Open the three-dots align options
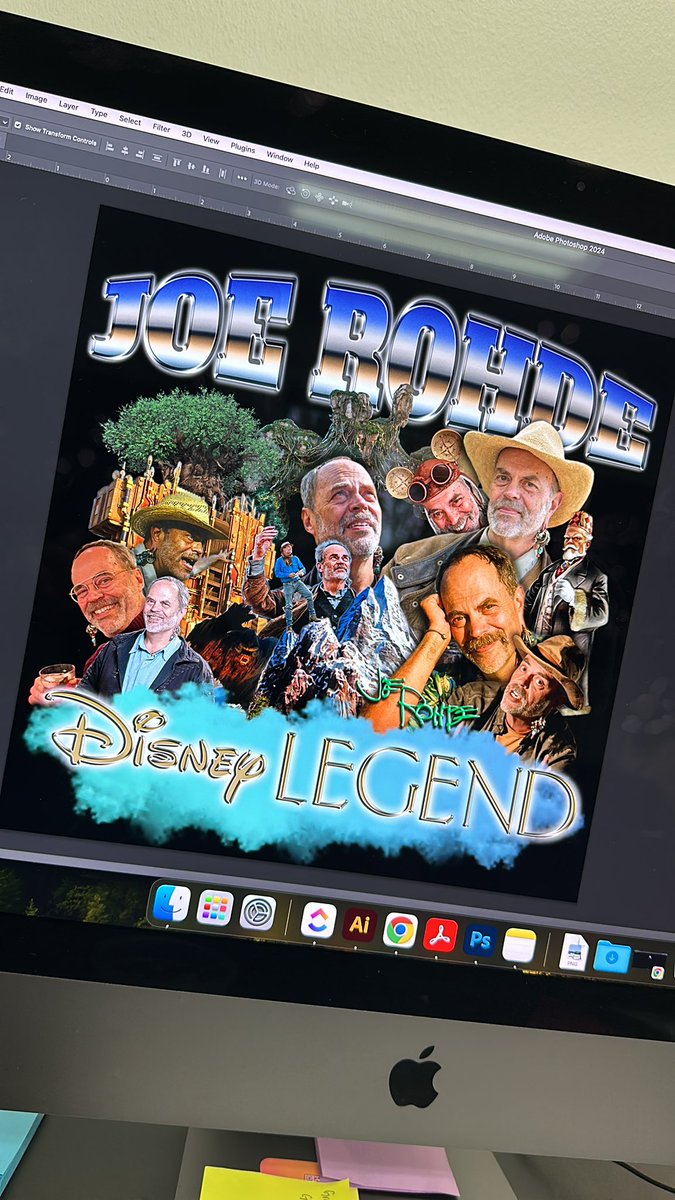Image resolution: width=675 pixels, height=1200 pixels. (x=242, y=177)
